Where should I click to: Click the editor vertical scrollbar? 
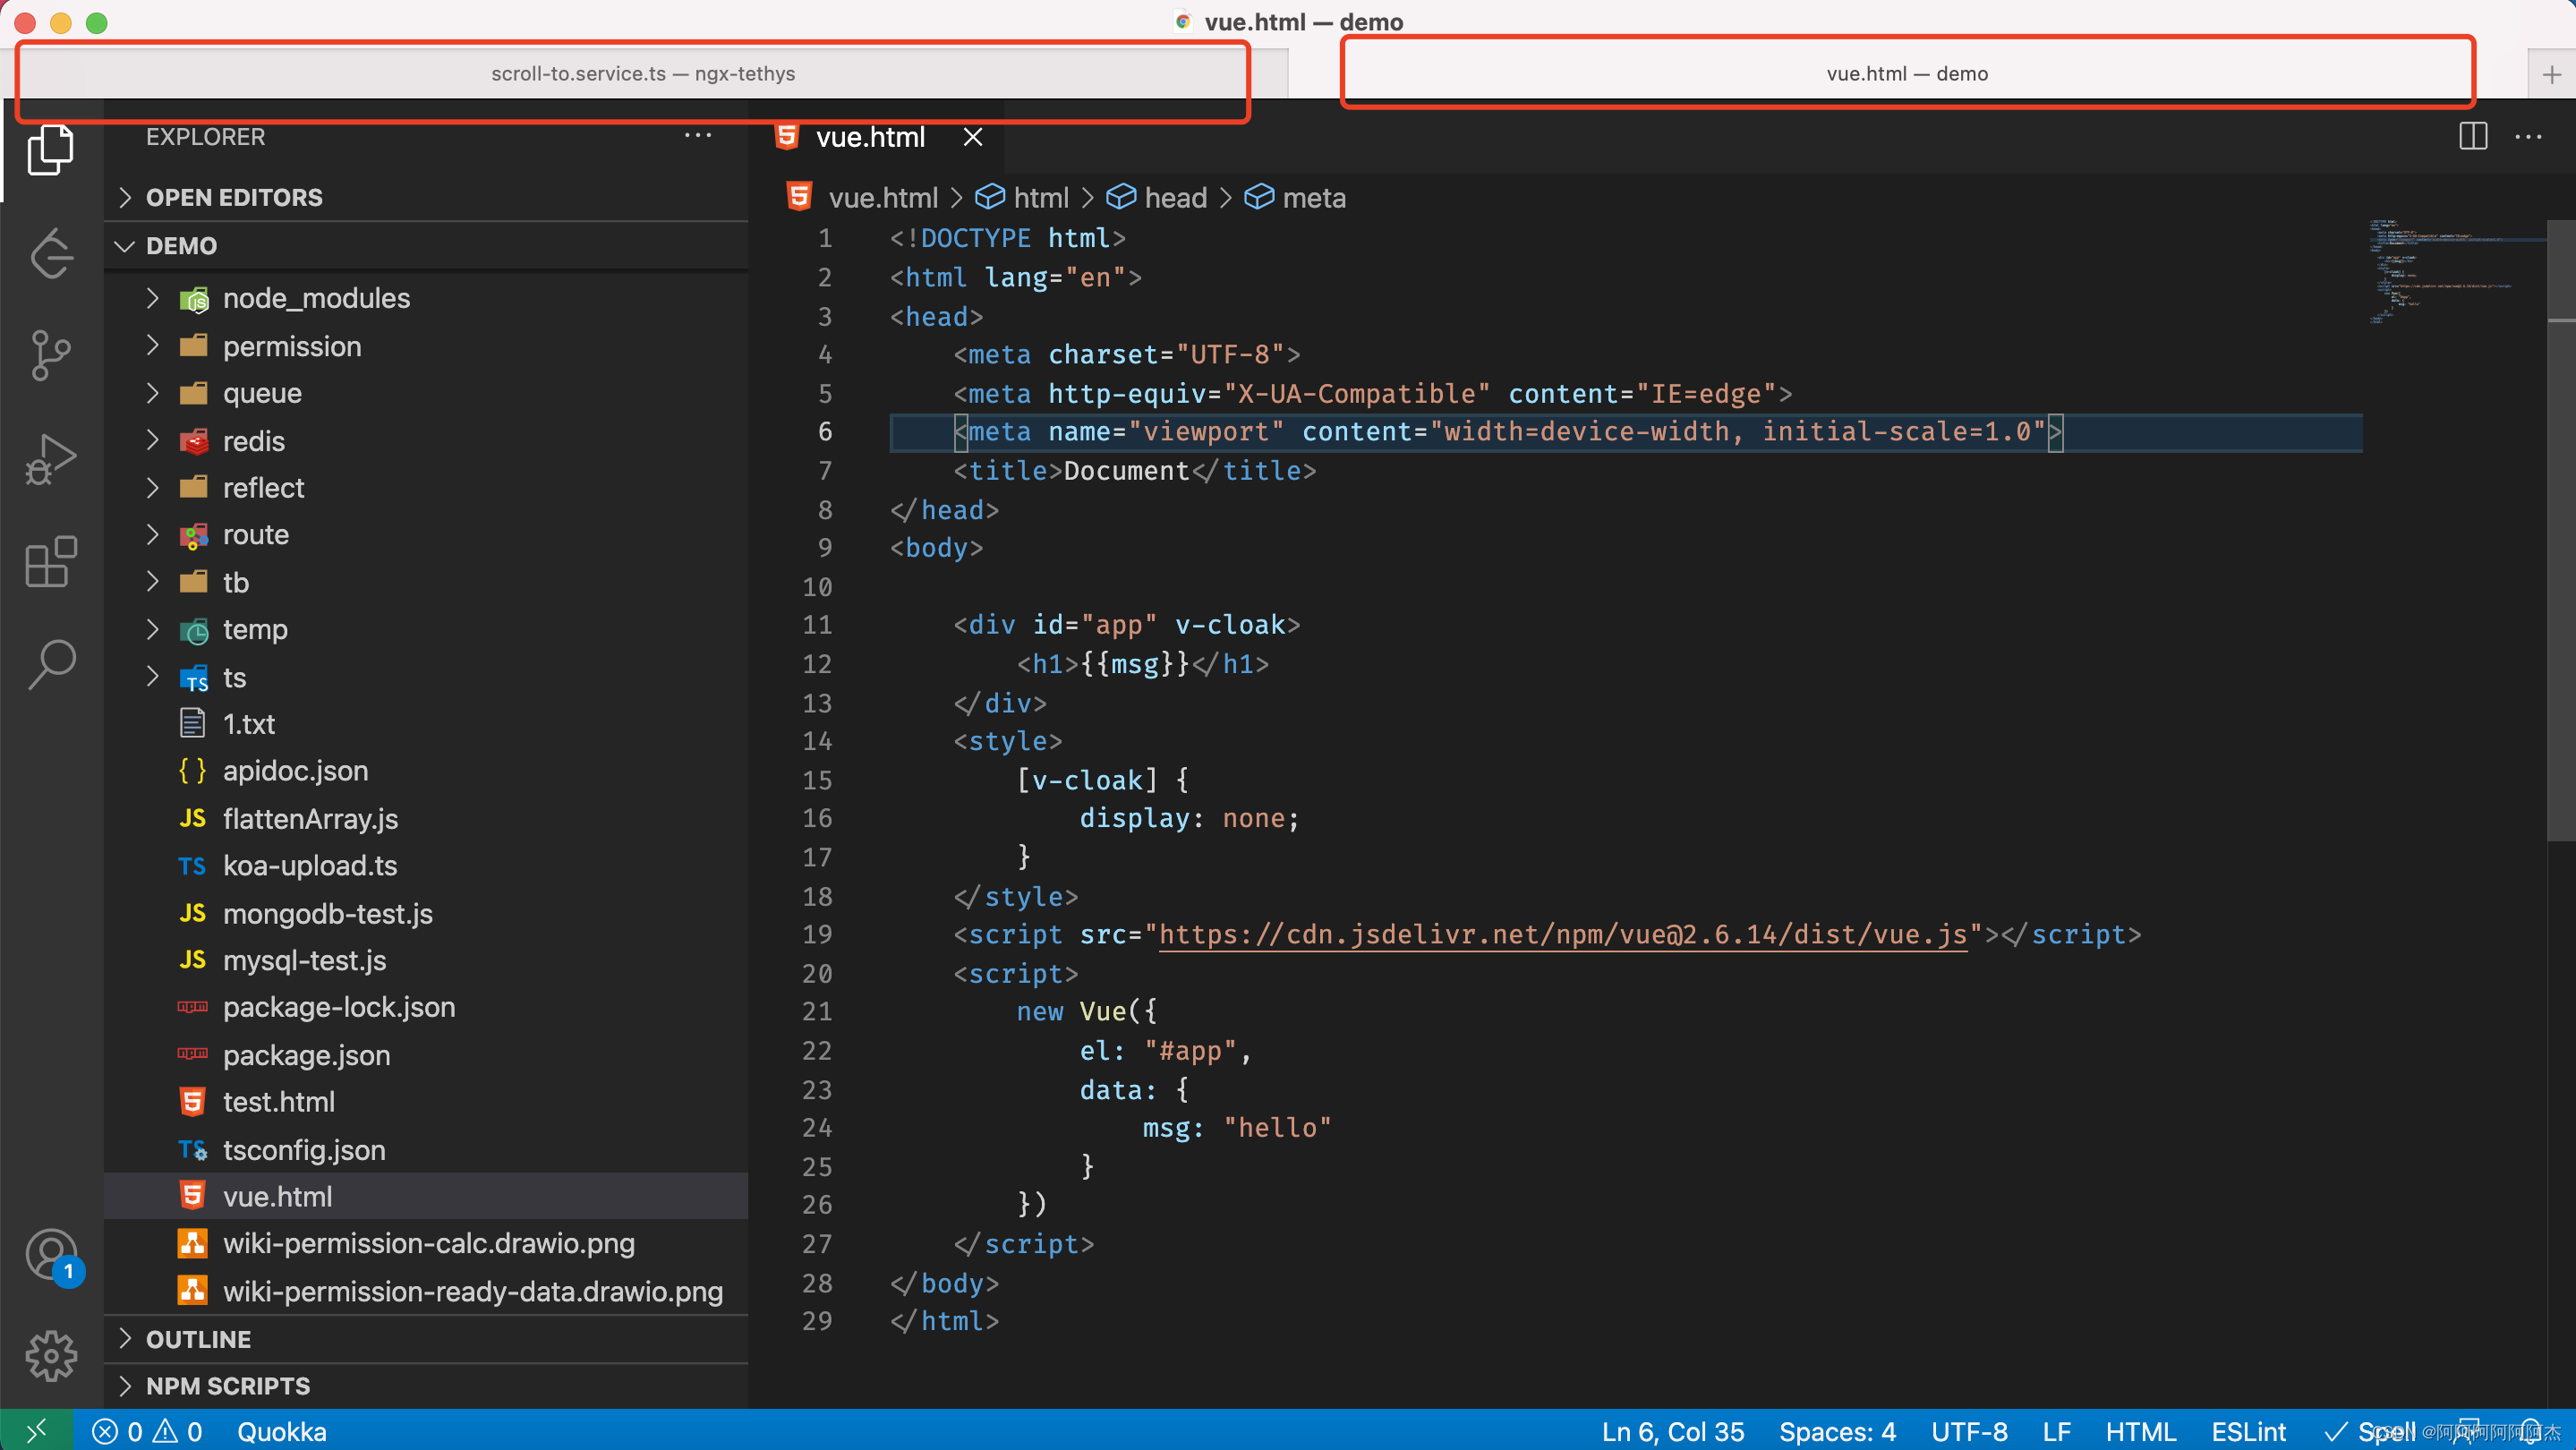(x=2561, y=530)
